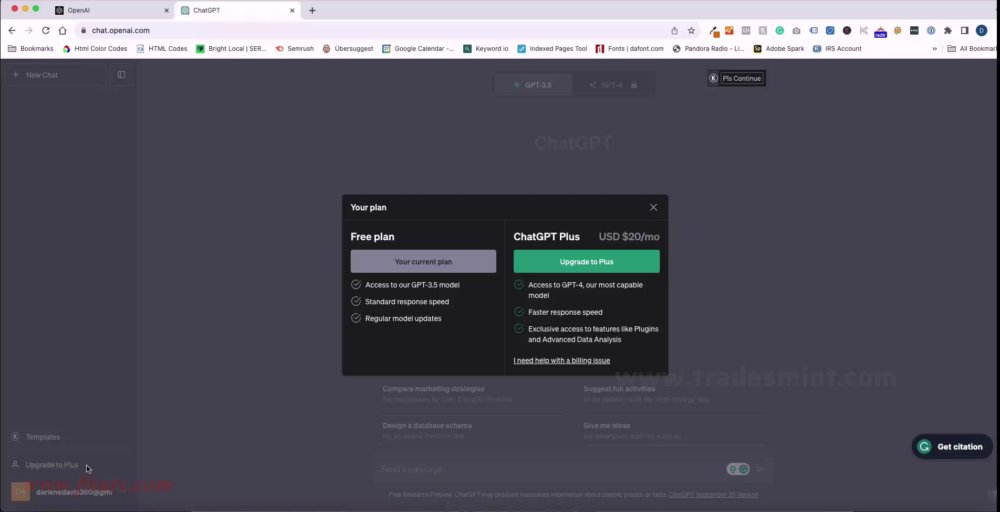The image size is (1000, 512).
Task: Toggle the browser side panel icon
Action: 964,30
